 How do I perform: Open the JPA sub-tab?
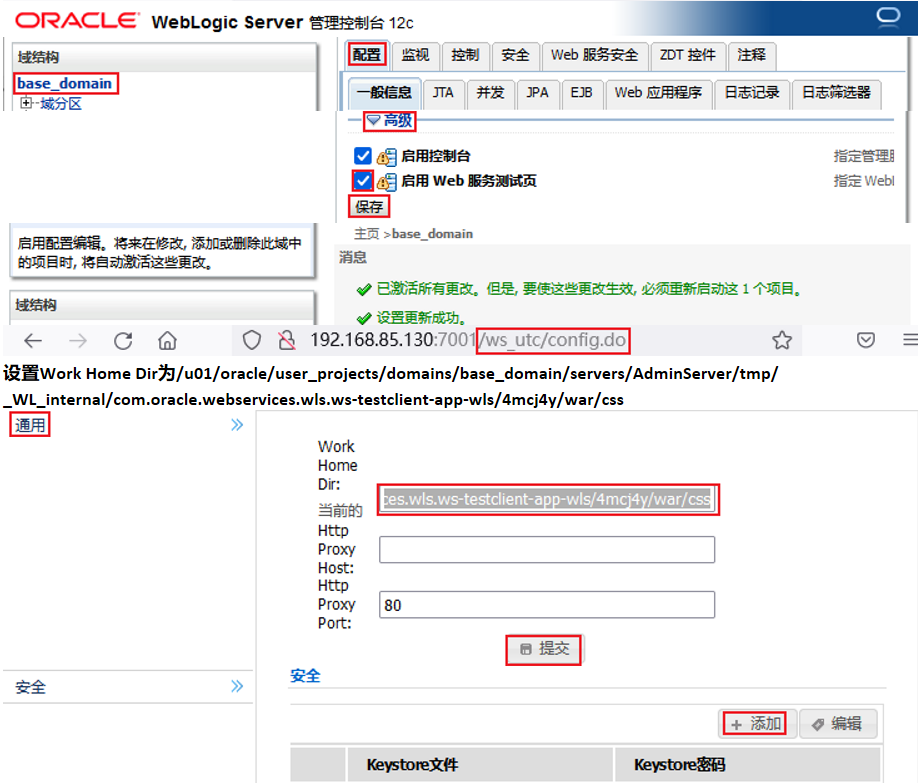[x=537, y=93]
